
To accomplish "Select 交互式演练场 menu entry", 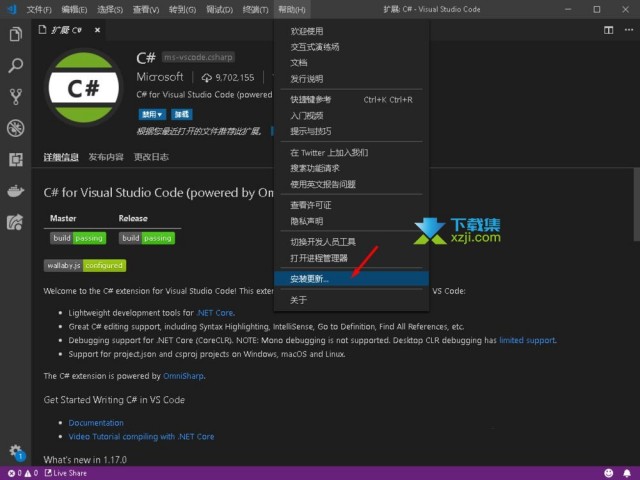I will [351, 47].
